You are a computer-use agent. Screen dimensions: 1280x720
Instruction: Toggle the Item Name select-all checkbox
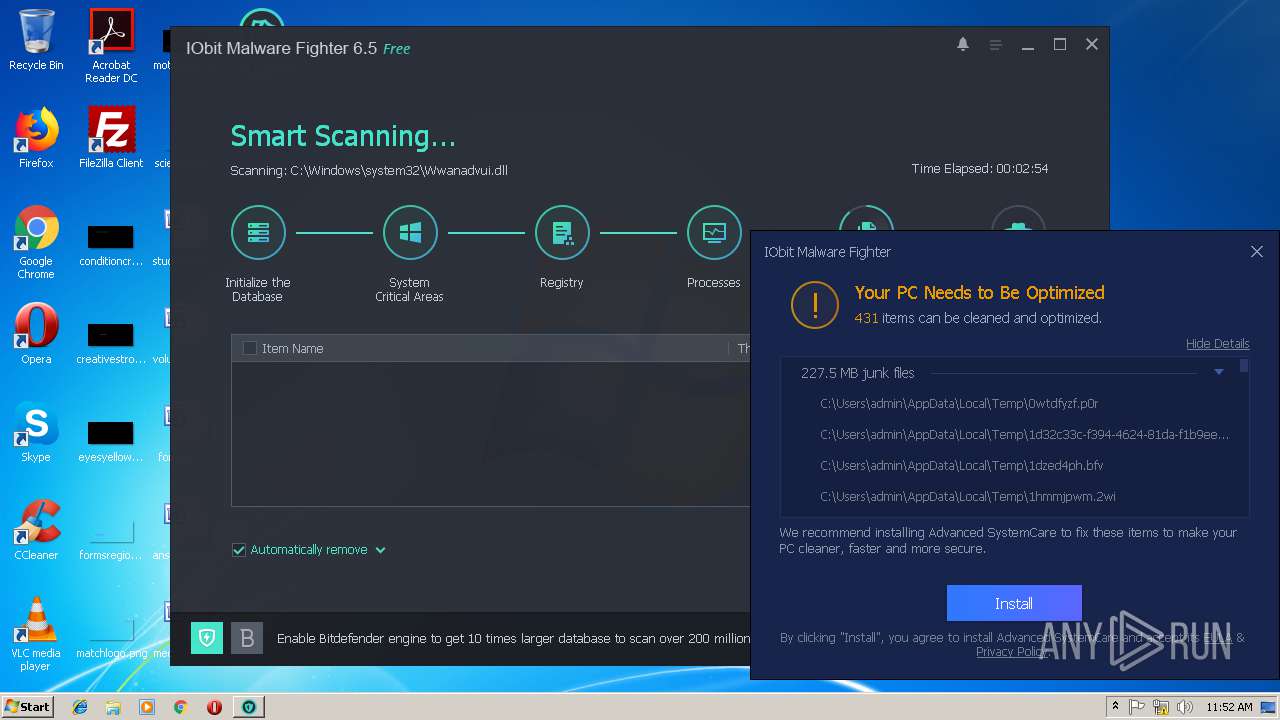pyautogui.click(x=250, y=348)
